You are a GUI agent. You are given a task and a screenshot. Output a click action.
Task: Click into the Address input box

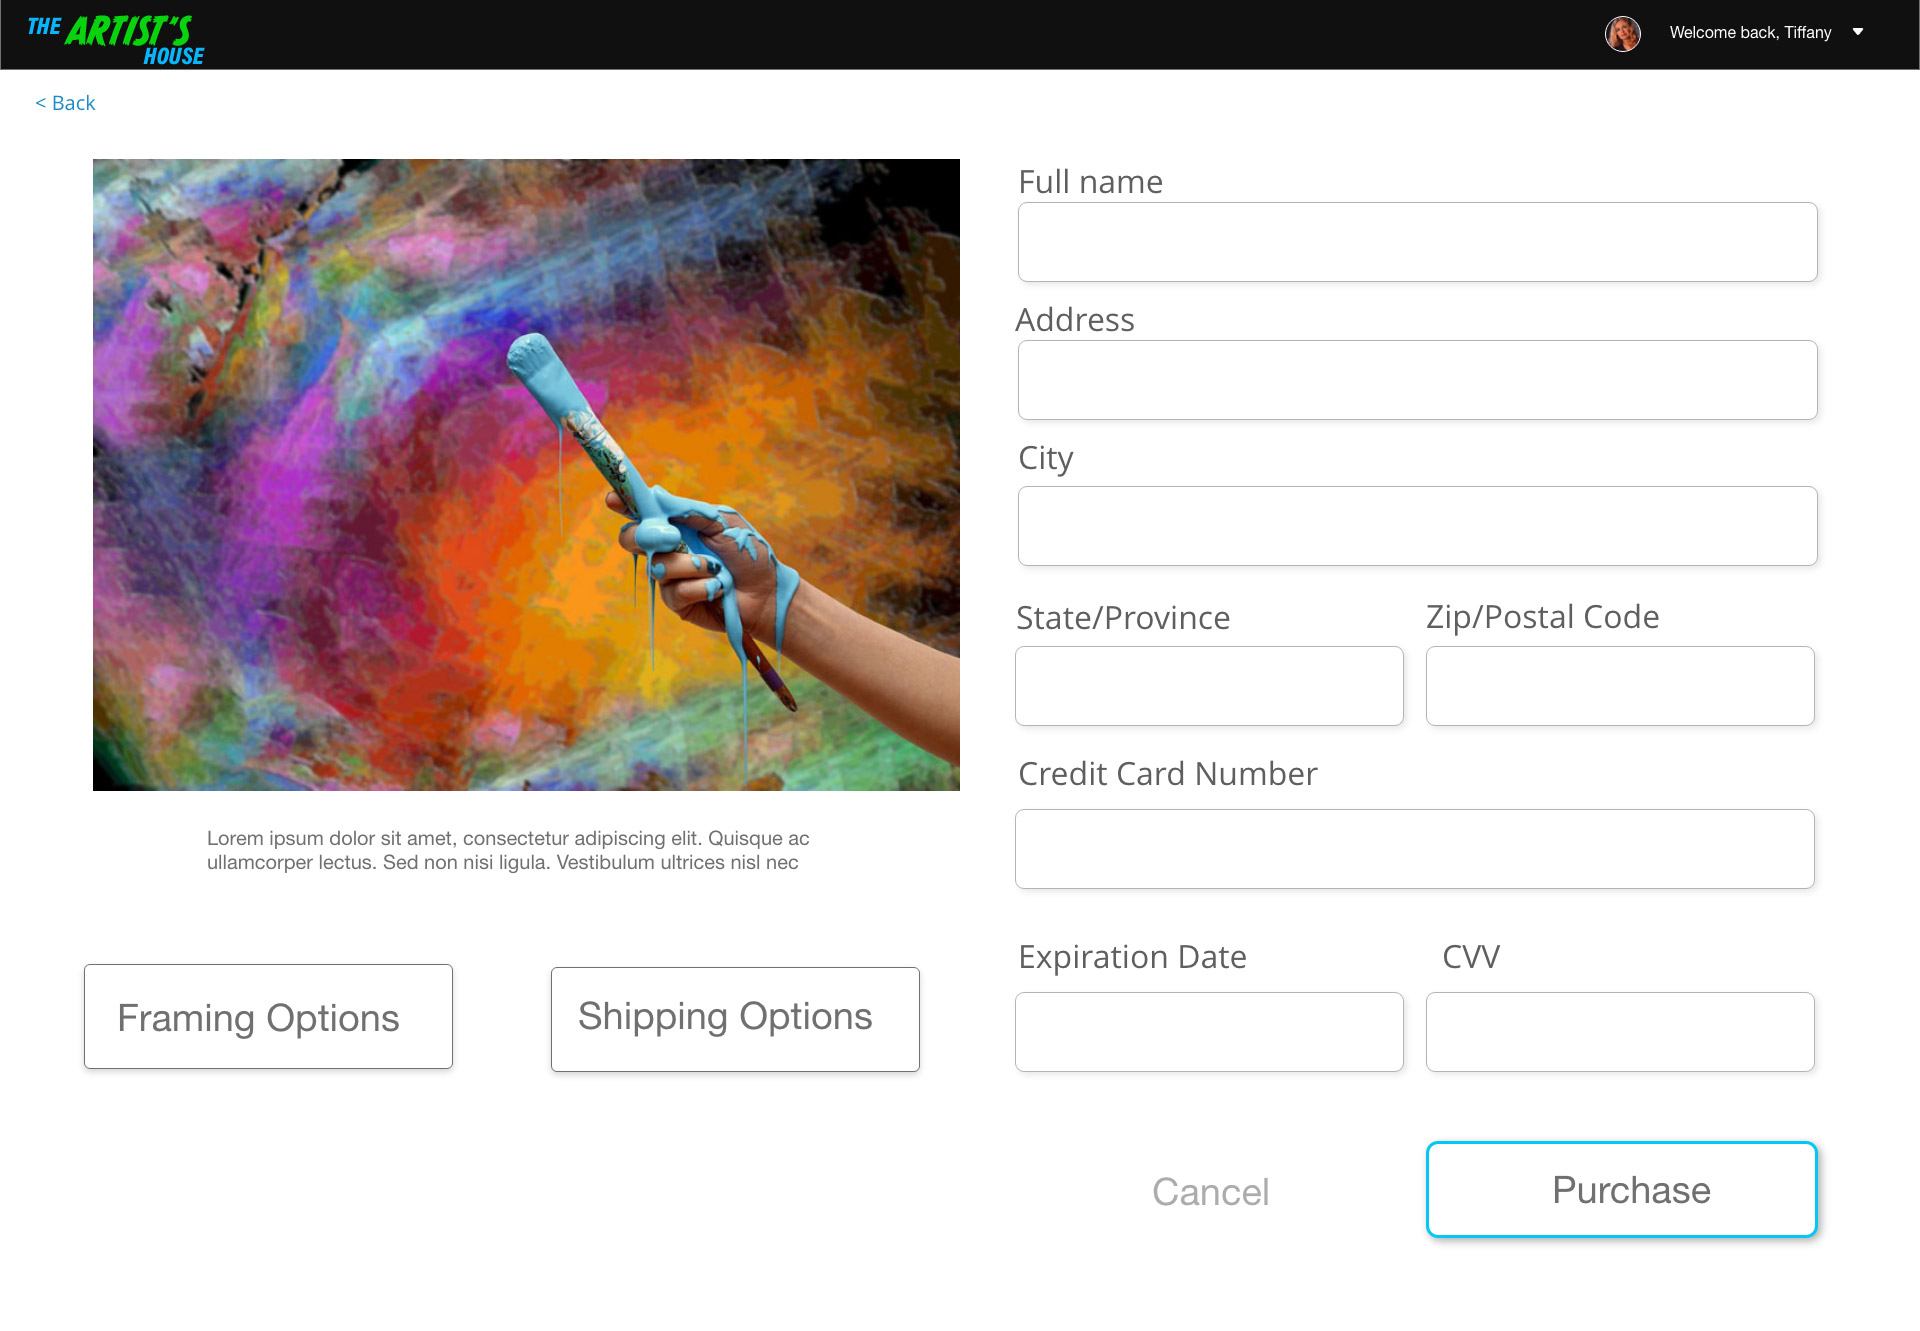tap(1417, 380)
